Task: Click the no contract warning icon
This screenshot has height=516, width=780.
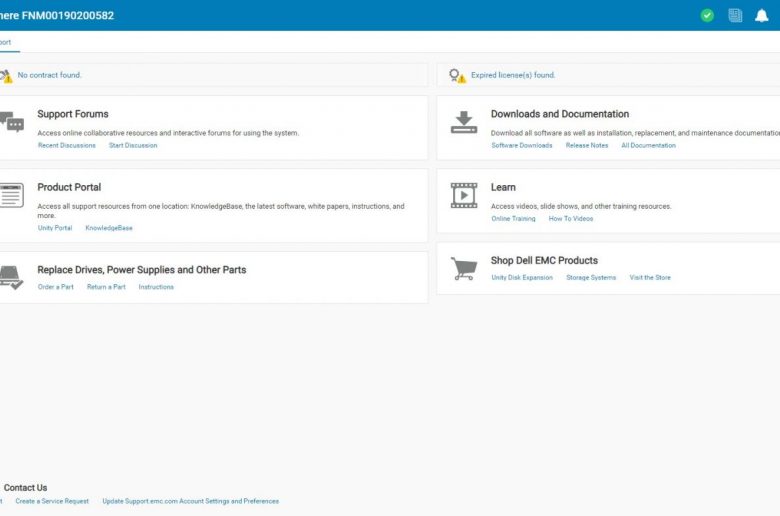Action: click(6, 76)
